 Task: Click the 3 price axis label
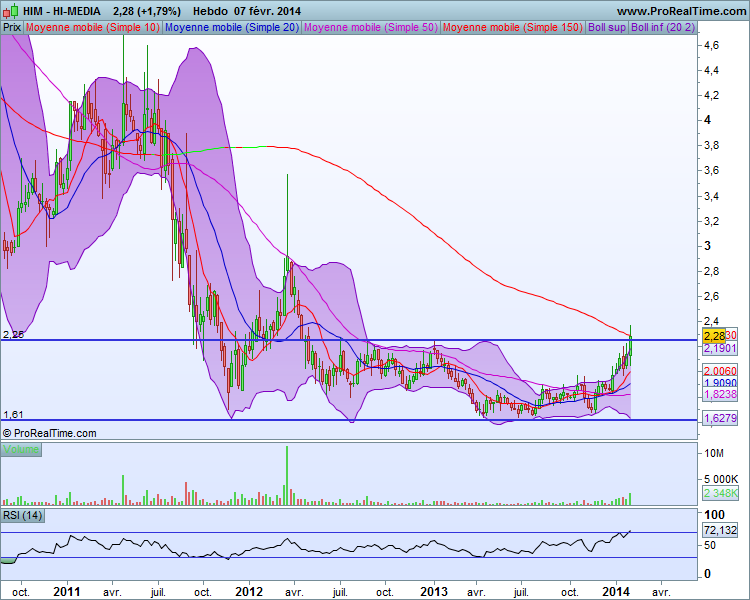coord(707,246)
